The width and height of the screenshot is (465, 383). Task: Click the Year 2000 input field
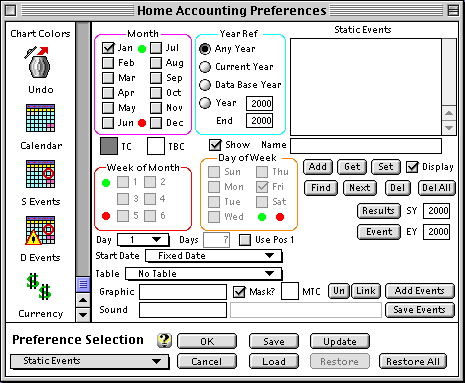(259, 103)
